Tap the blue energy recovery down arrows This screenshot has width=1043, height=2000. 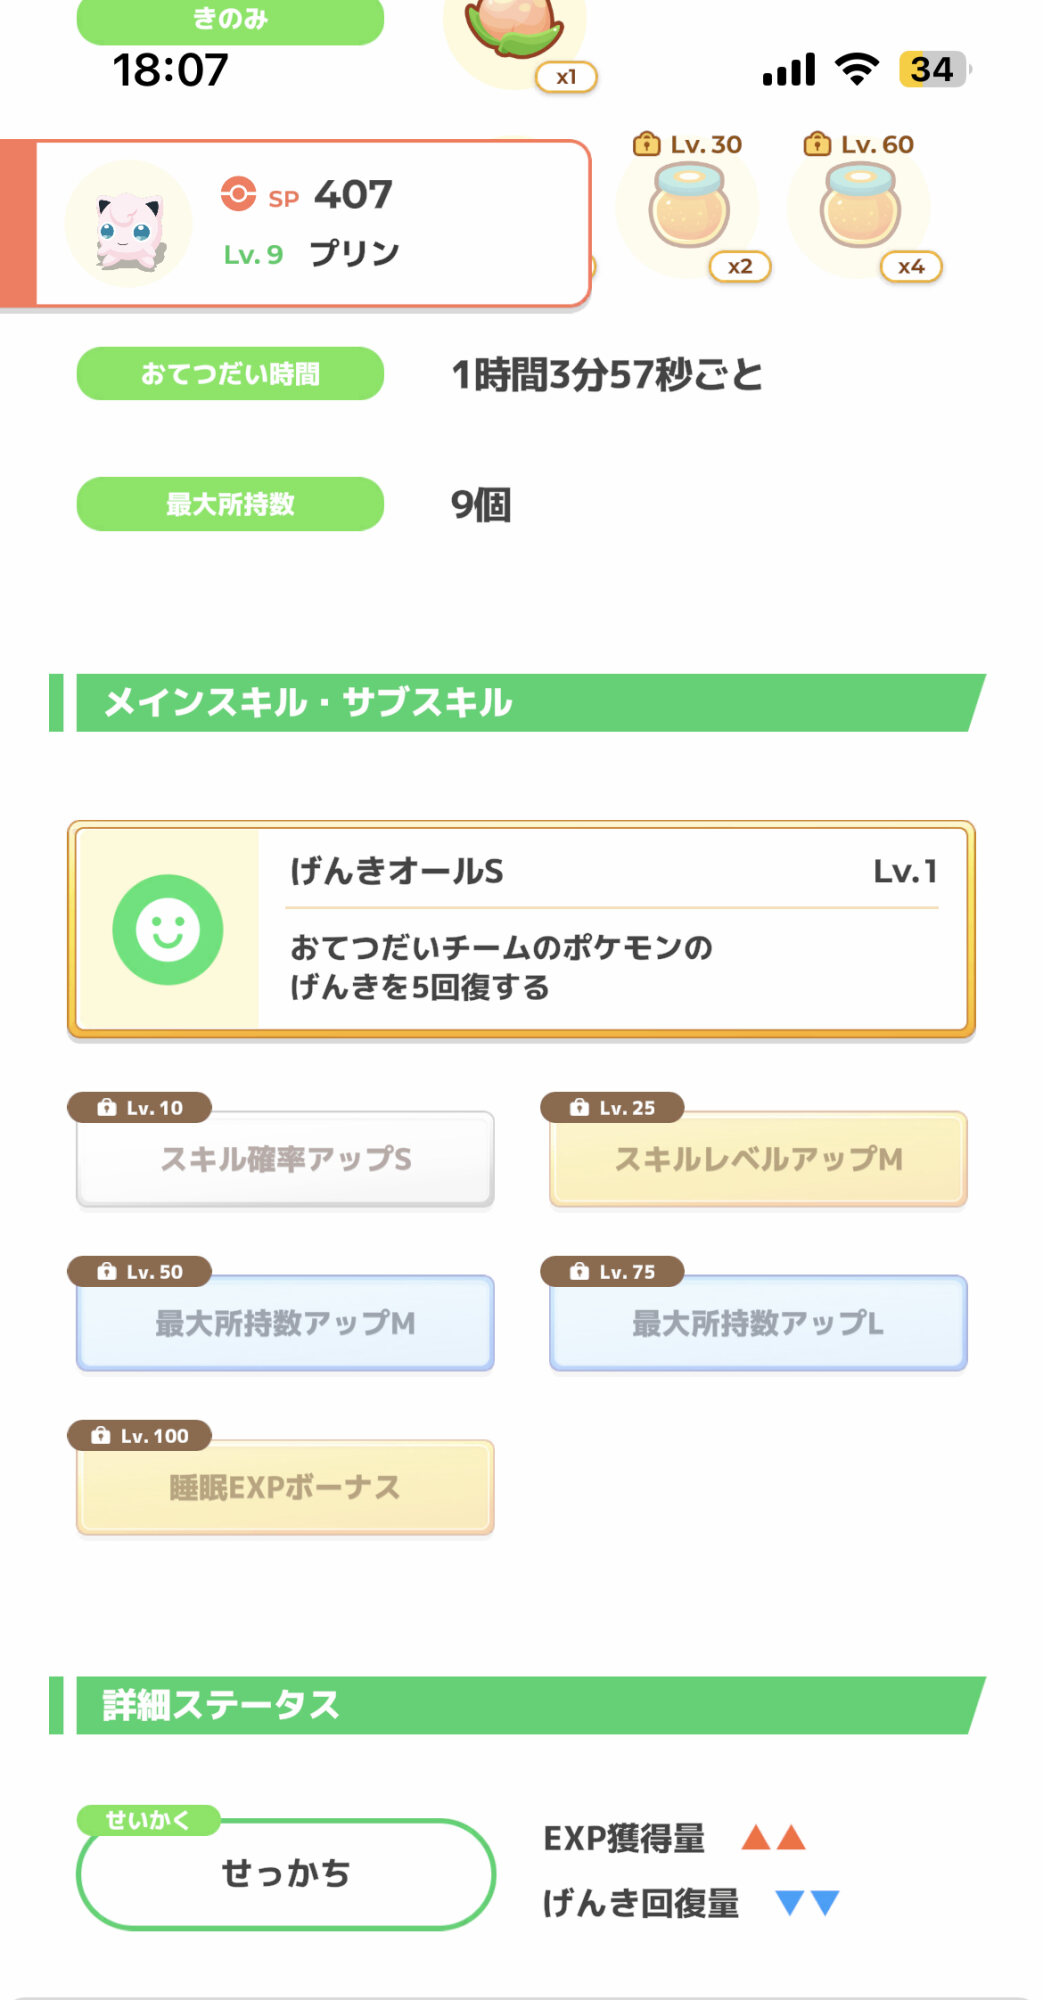pyautogui.click(x=807, y=1901)
